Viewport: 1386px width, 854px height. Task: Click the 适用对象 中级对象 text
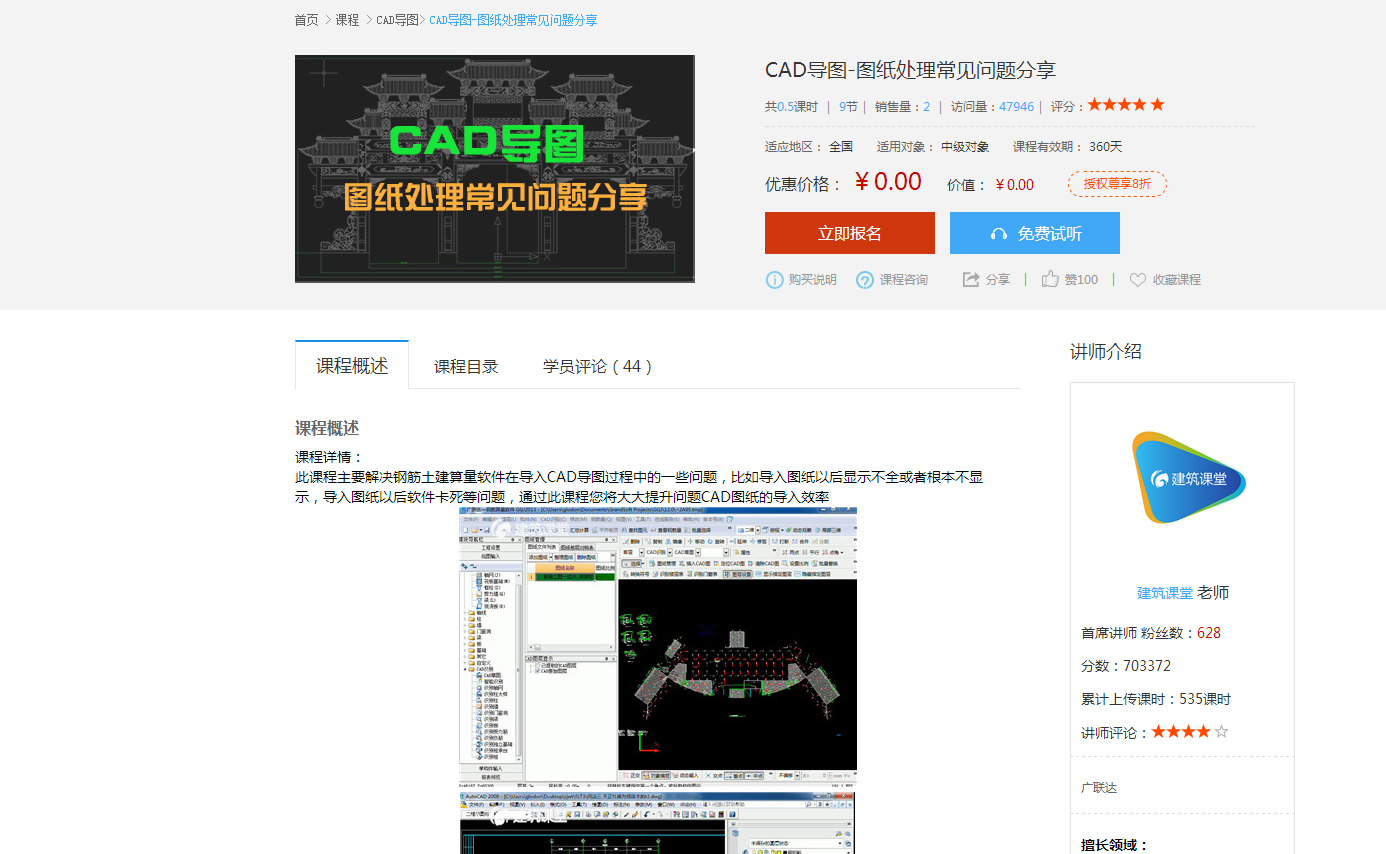(x=933, y=147)
